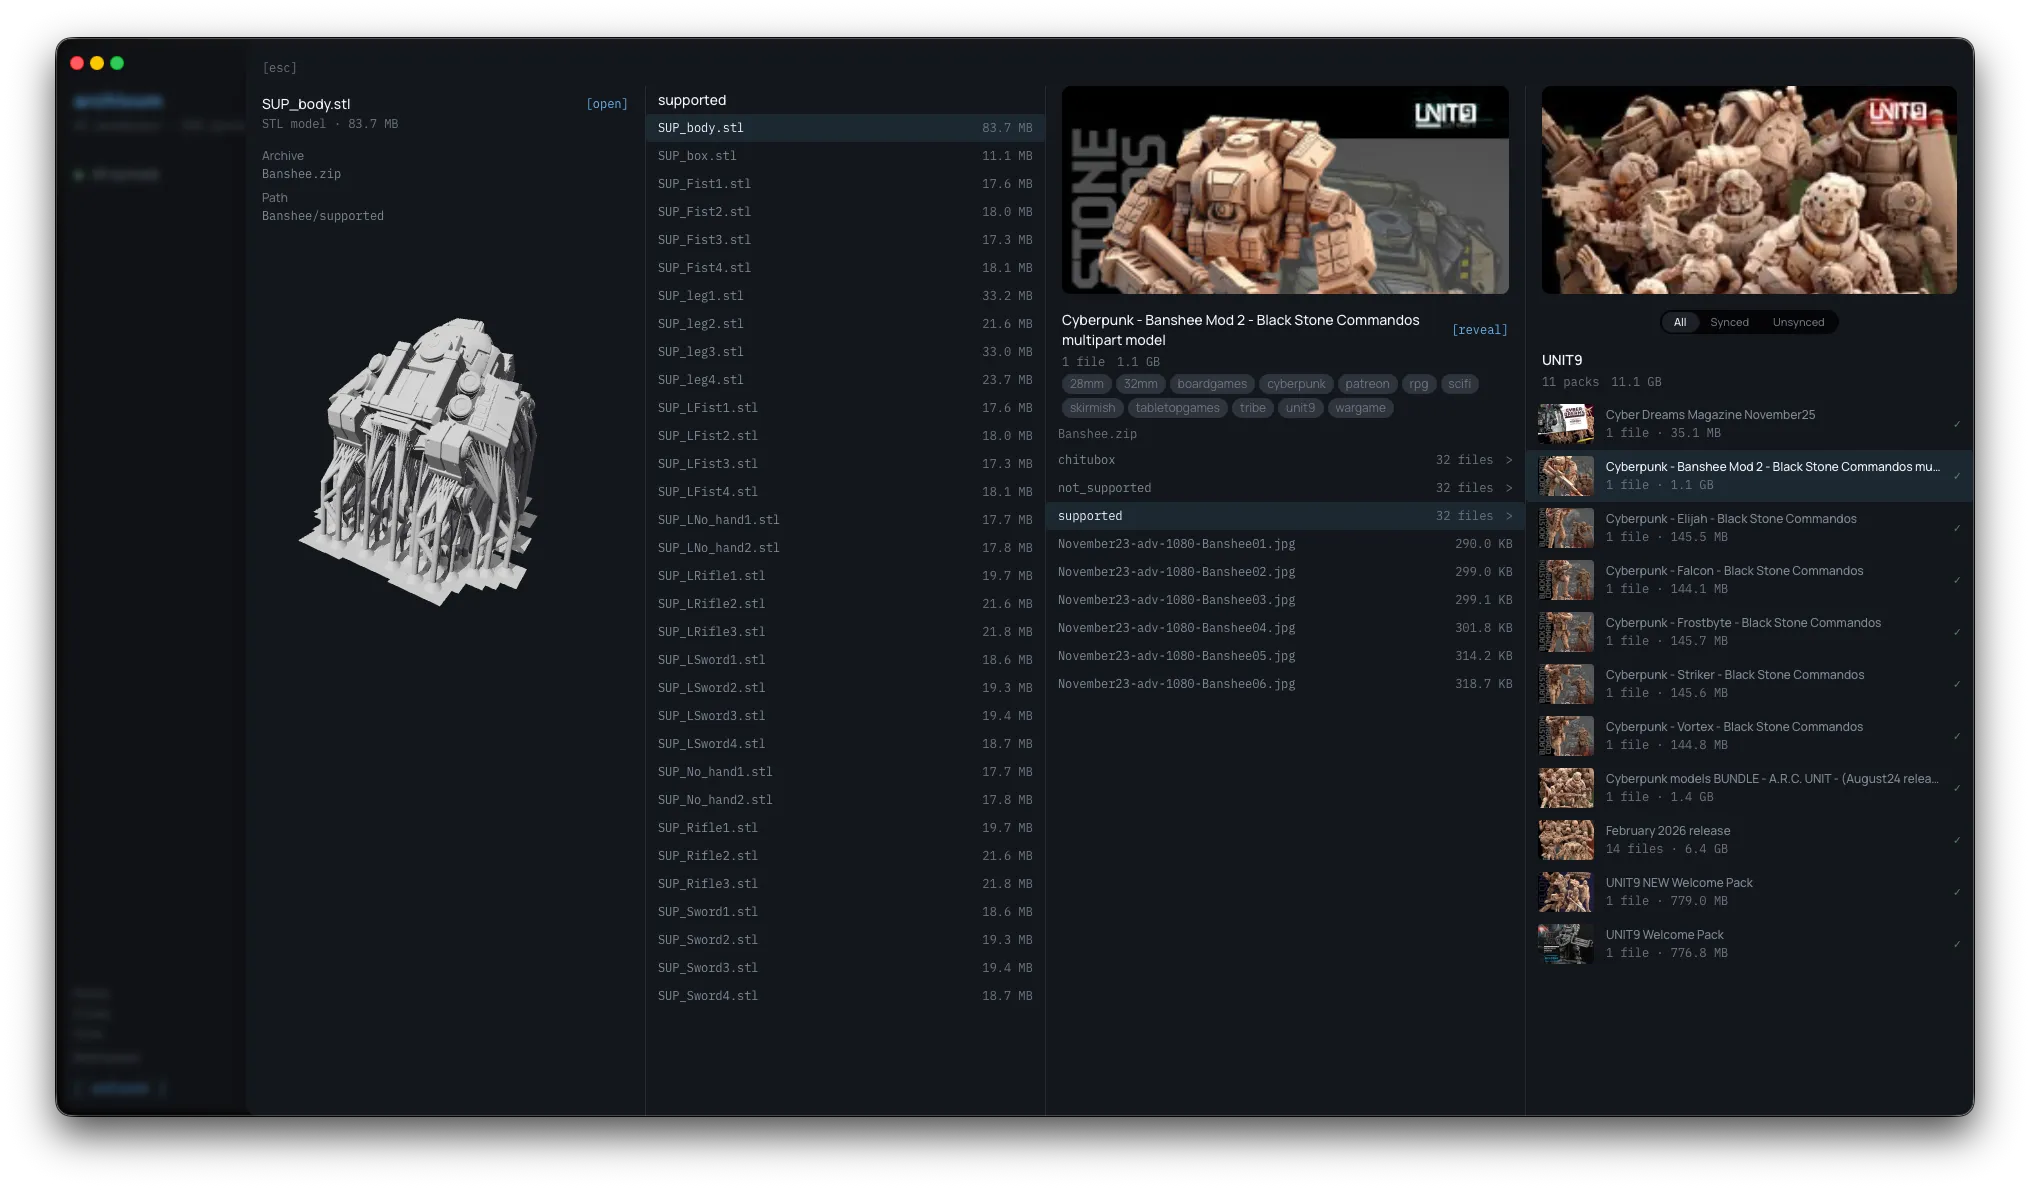
Task: Click sync checkmark on Cyber Dreams Magazine November25
Action: click(1957, 424)
